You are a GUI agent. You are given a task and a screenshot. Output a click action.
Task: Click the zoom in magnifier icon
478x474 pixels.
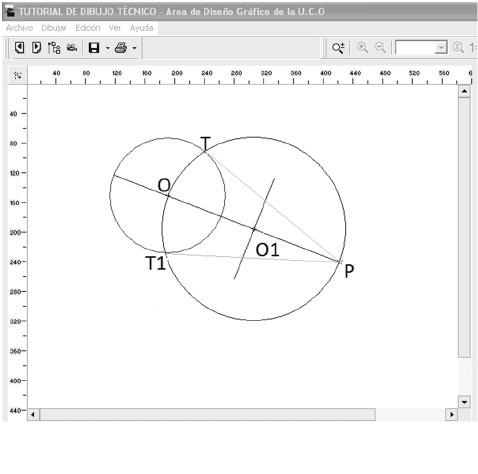coord(362,48)
